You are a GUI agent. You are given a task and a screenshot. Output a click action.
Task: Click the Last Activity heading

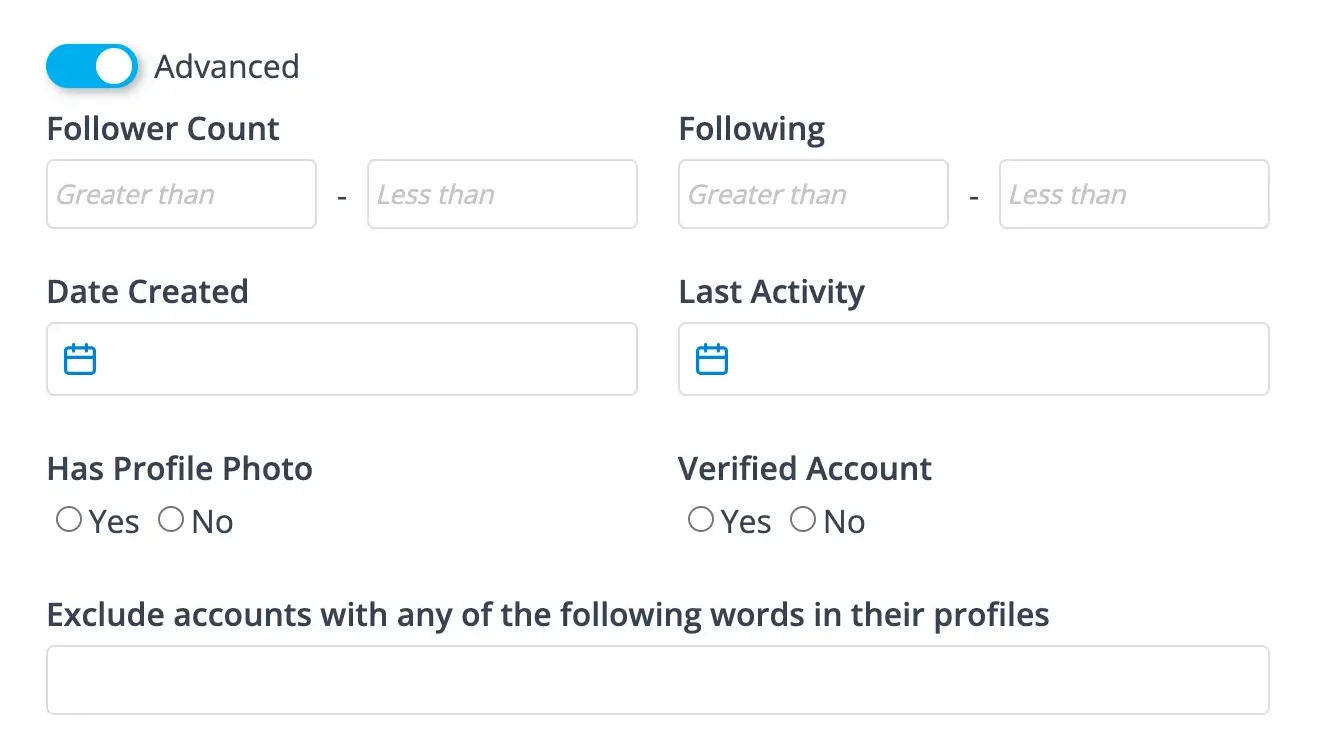point(771,291)
